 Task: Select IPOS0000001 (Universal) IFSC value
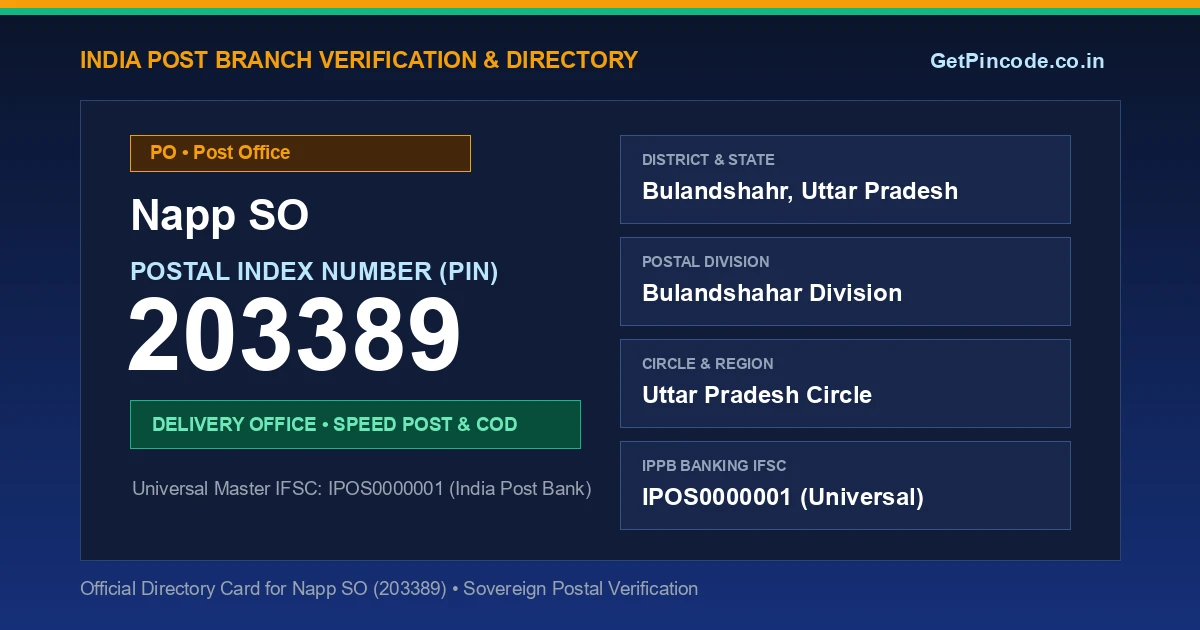point(783,497)
